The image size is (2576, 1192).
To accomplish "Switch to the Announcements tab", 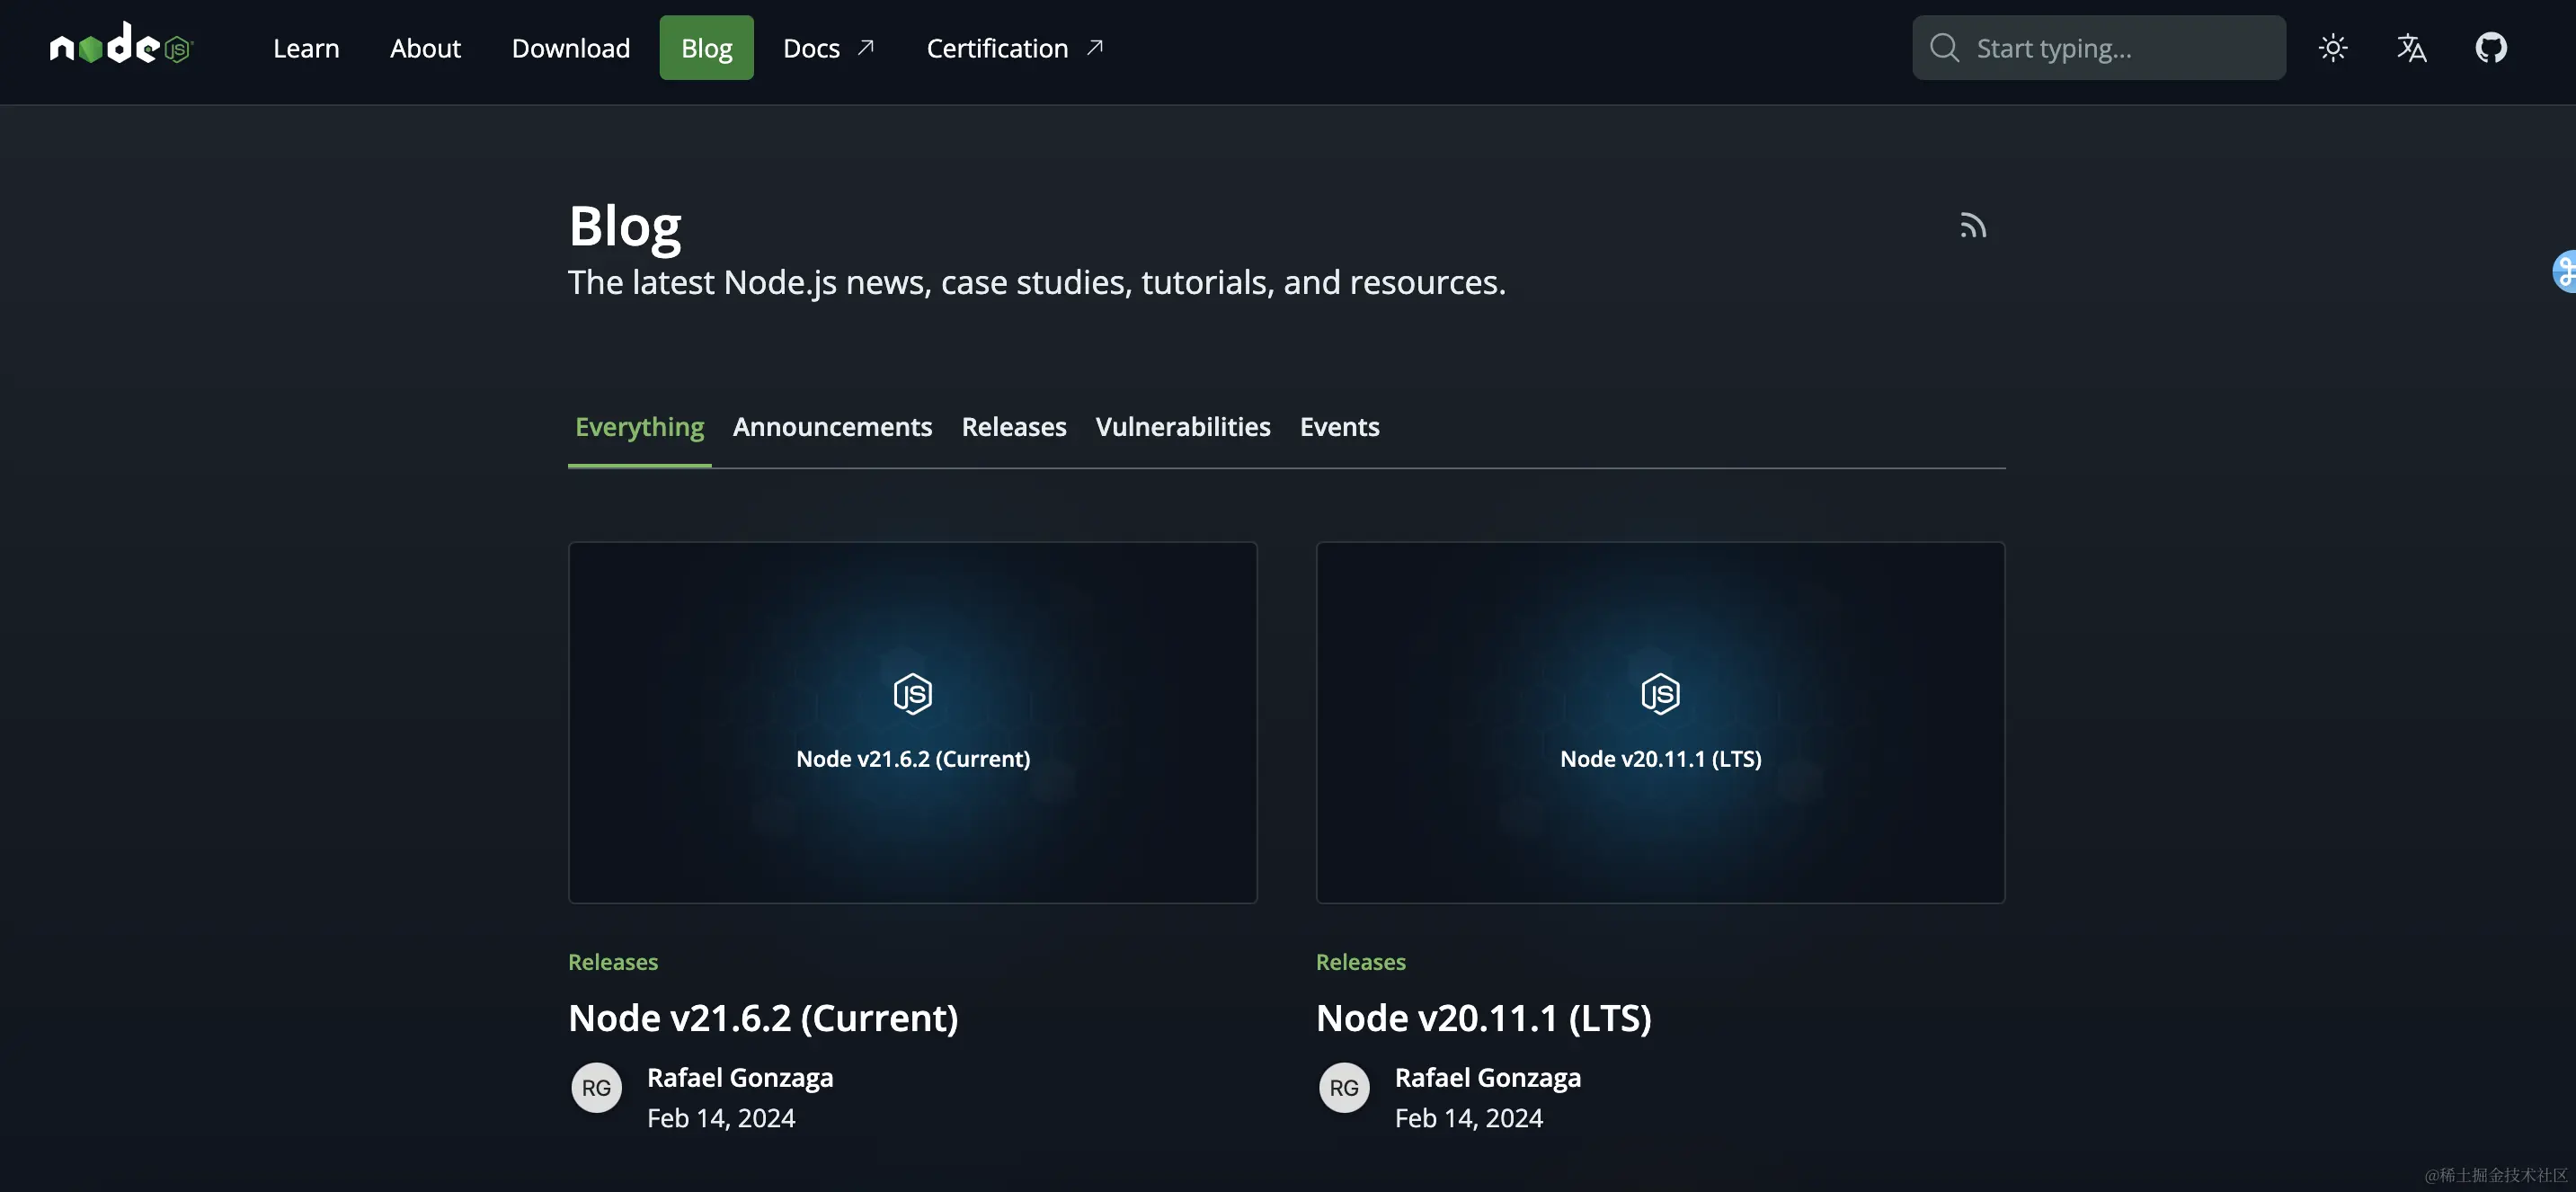I will pos(832,427).
